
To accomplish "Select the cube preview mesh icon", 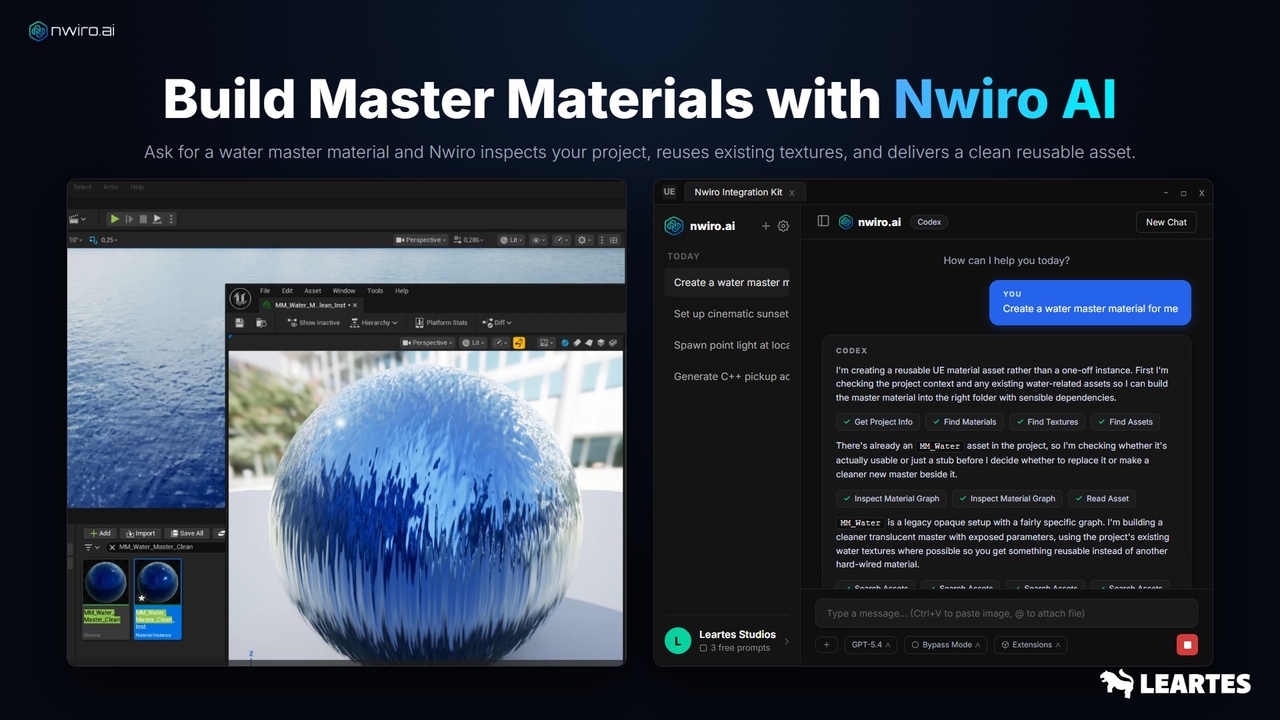I will pos(601,343).
